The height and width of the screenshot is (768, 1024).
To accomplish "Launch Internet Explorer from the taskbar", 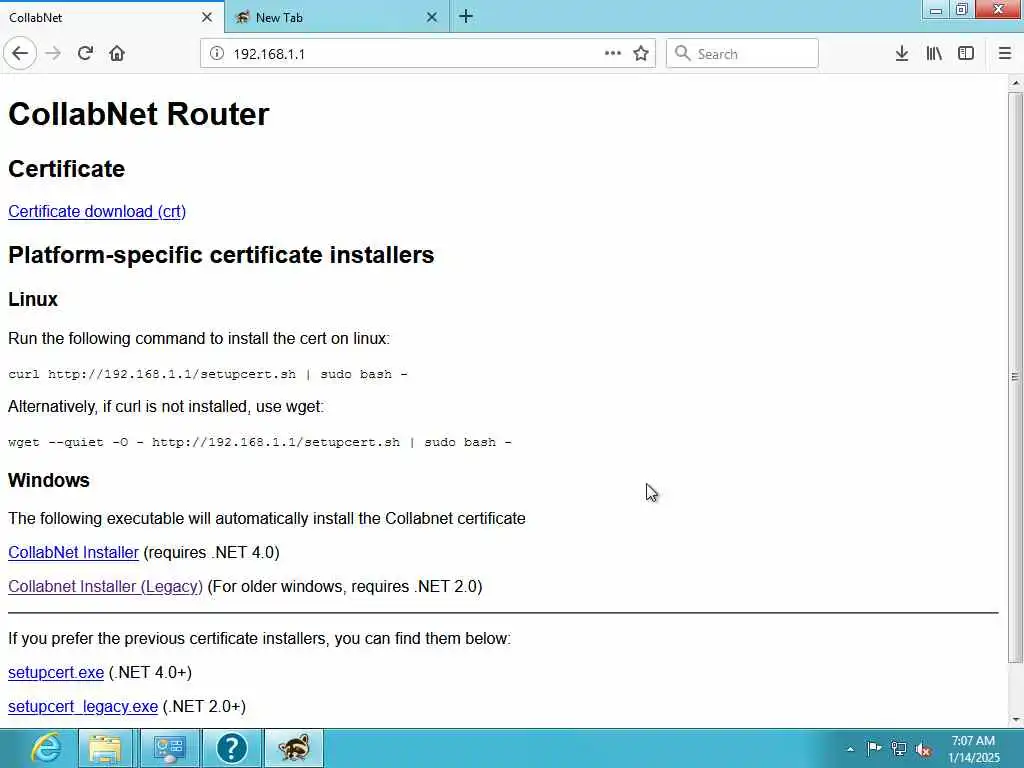I will click(x=45, y=748).
